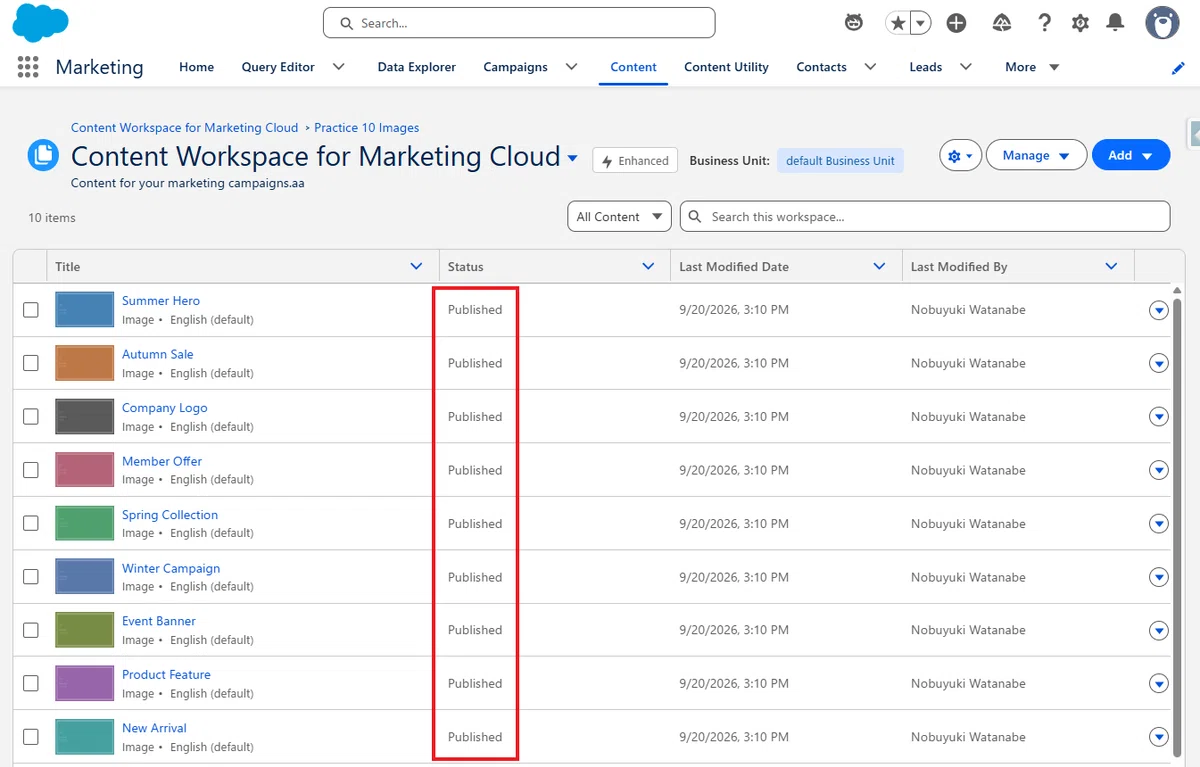Open row actions for New Arrival

click(x=1159, y=737)
